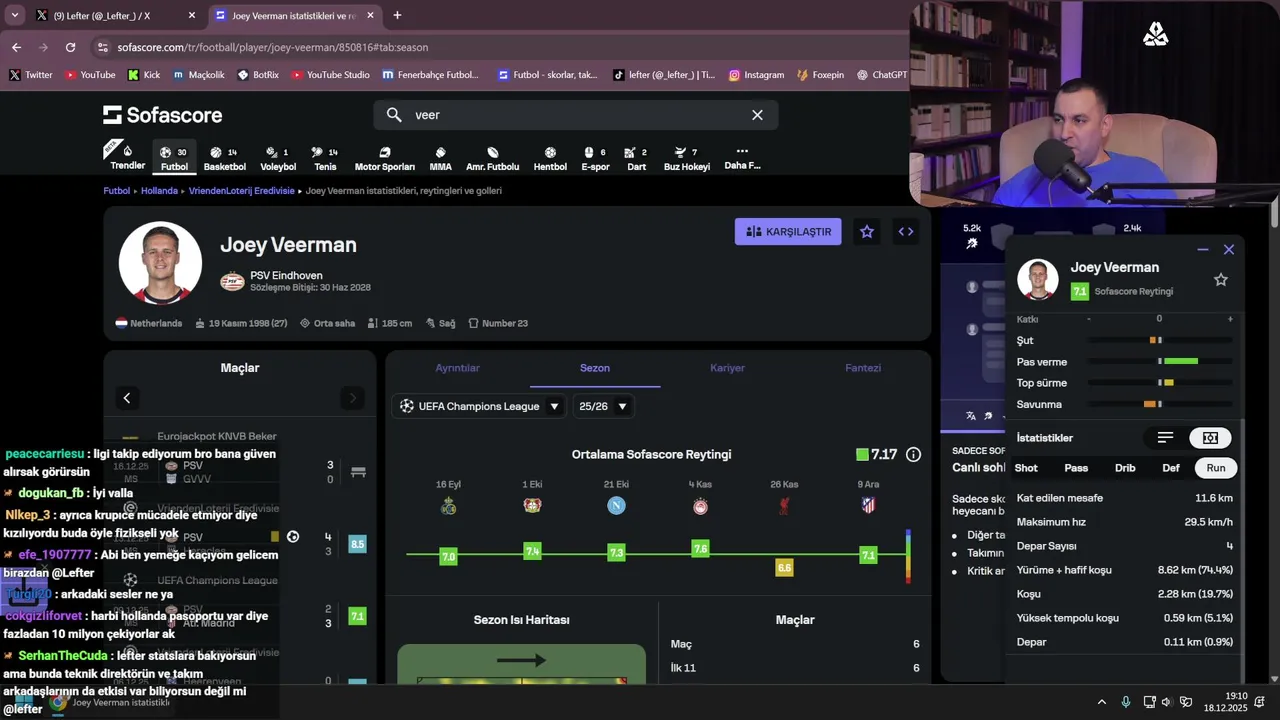Open Fantezi tab
The height and width of the screenshot is (720, 1280).
tap(863, 368)
